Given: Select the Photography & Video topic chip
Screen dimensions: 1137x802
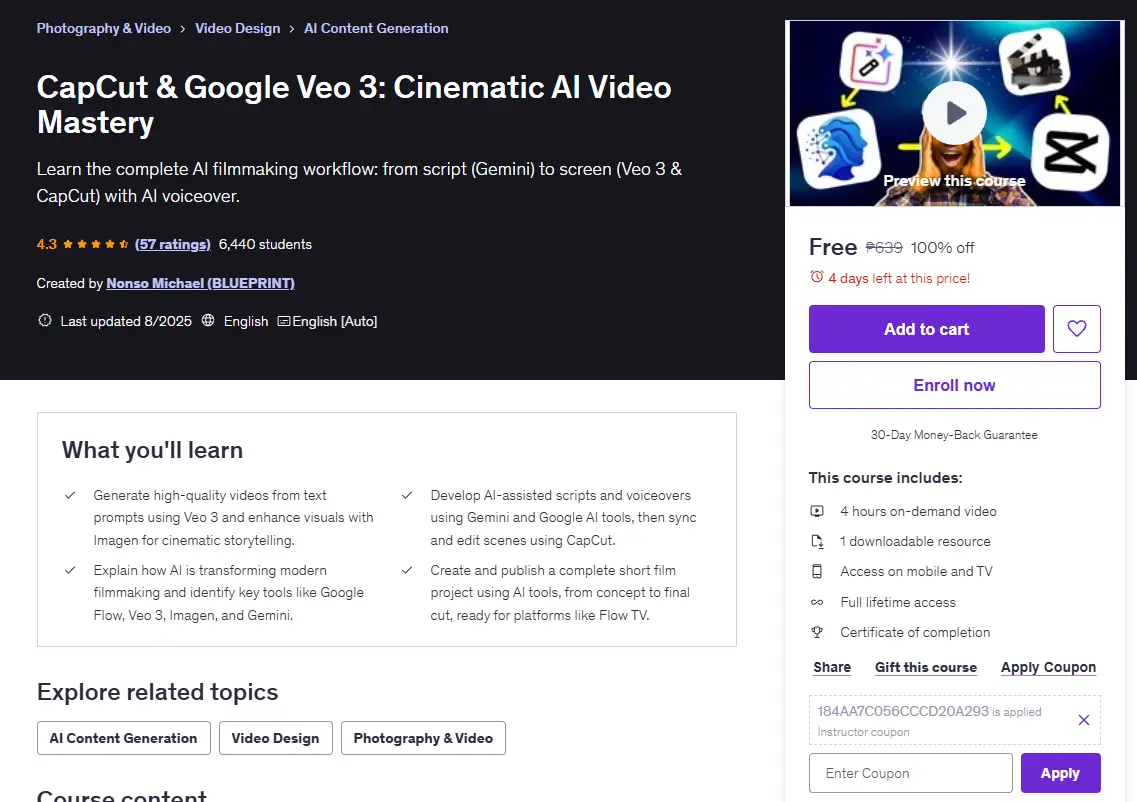Looking at the screenshot, I should click(423, 738).
